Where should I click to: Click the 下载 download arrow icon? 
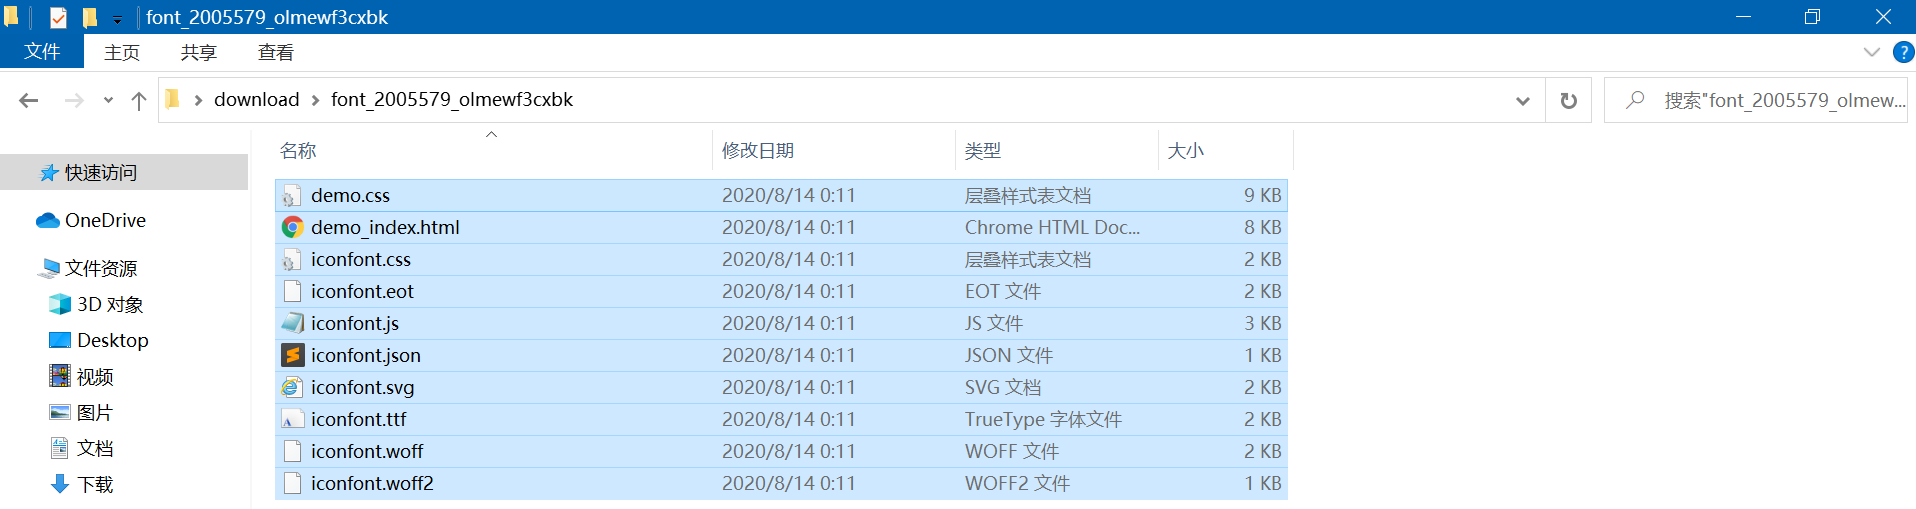(x=60, y=484)
